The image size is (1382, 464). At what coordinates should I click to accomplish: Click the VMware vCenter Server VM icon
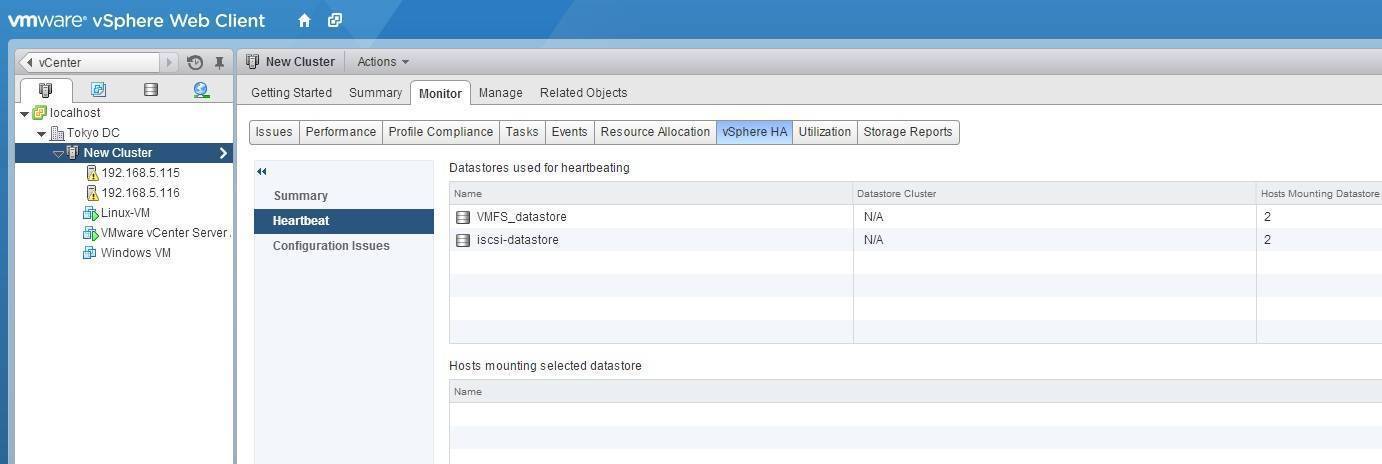(90, 233)
